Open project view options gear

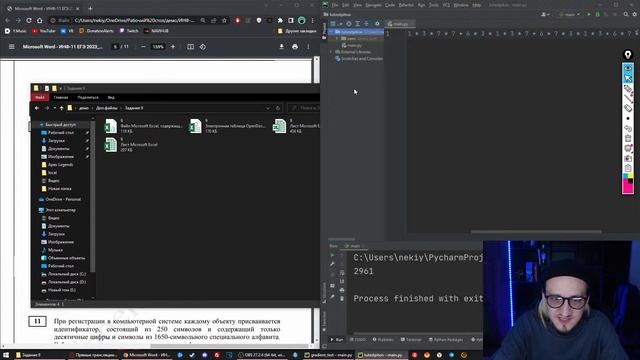pyautogui.click(x=377, y=24)
